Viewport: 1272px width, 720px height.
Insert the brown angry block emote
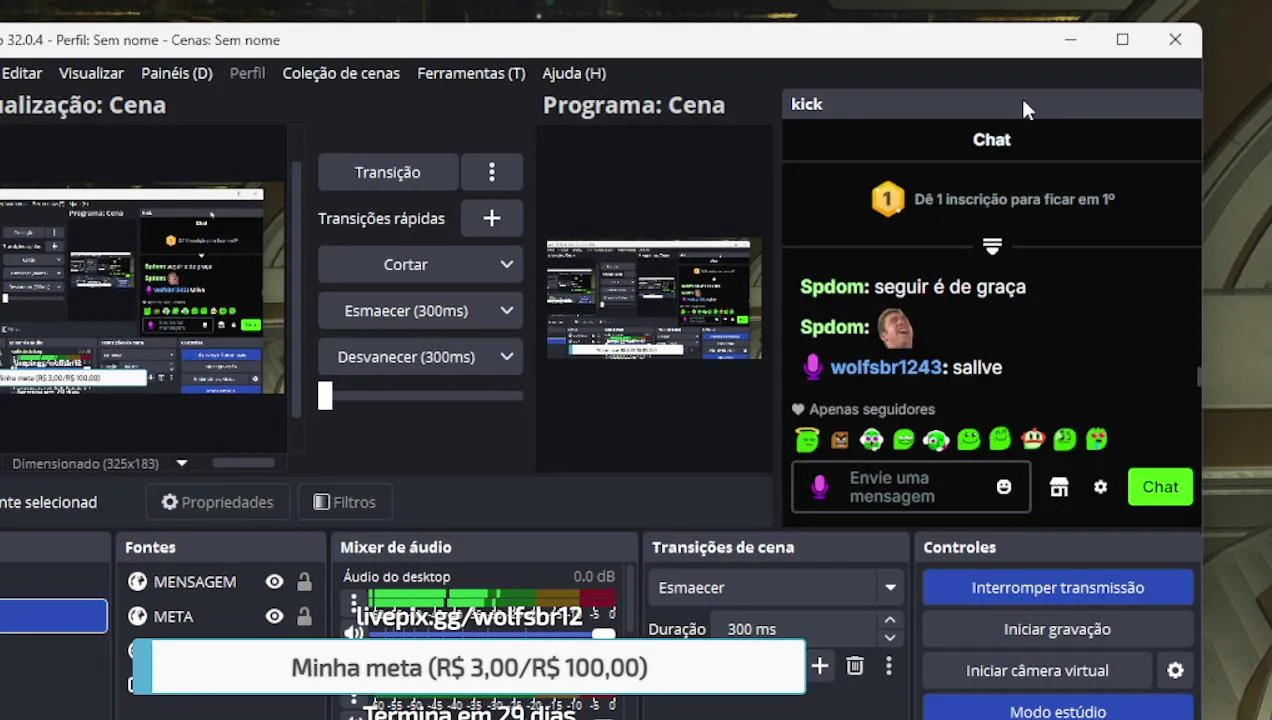(839, 439)
